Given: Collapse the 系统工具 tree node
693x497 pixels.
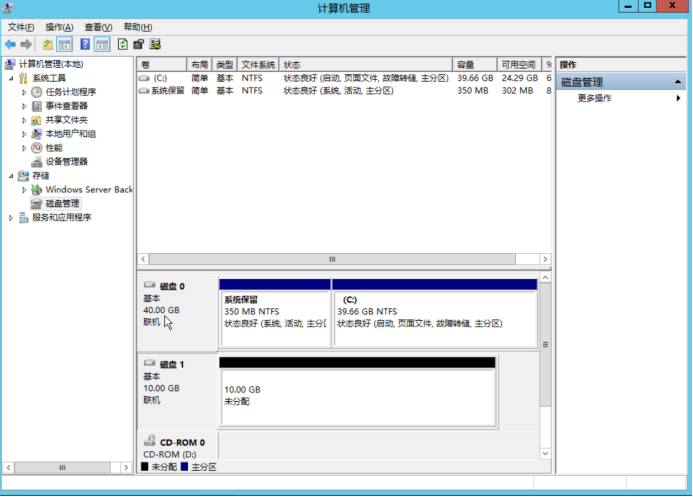Looking at the screenshot, I should tap(11, 78).
